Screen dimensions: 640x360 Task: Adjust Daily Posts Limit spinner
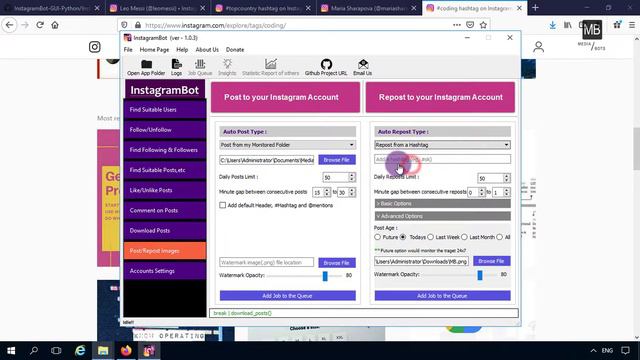[x=339, y=178]
